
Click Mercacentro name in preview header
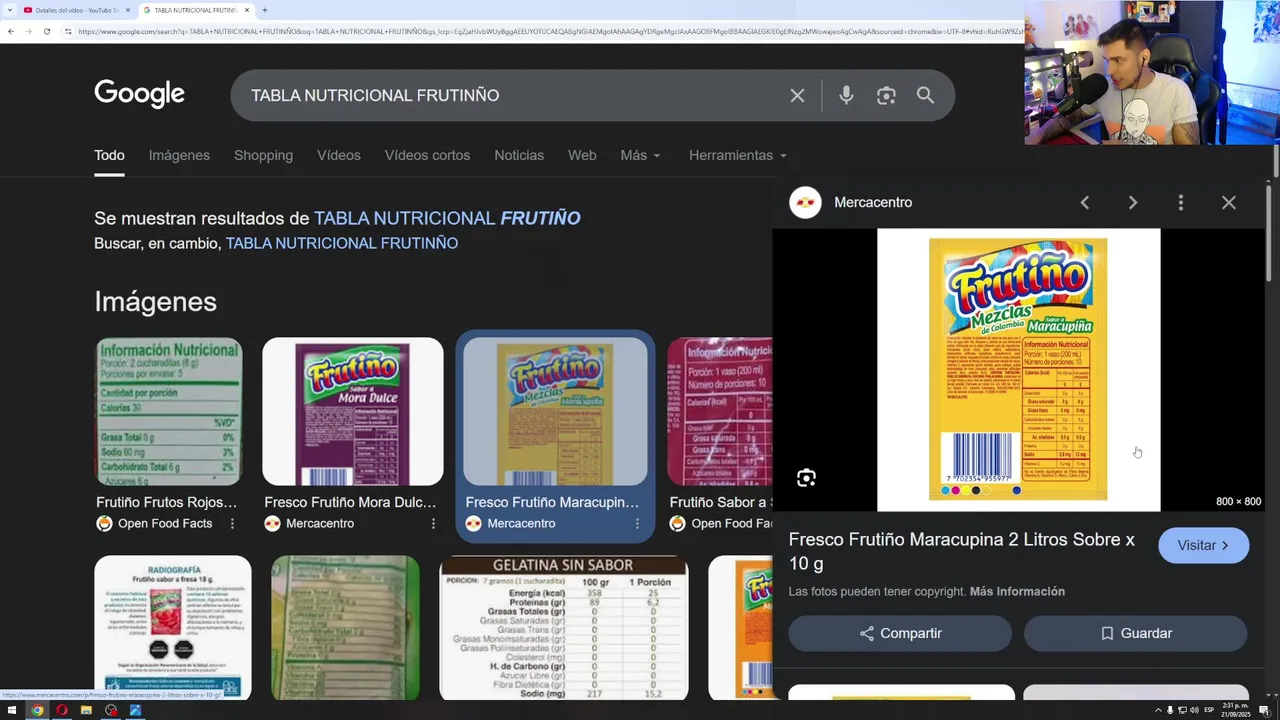tap(873, 202)
